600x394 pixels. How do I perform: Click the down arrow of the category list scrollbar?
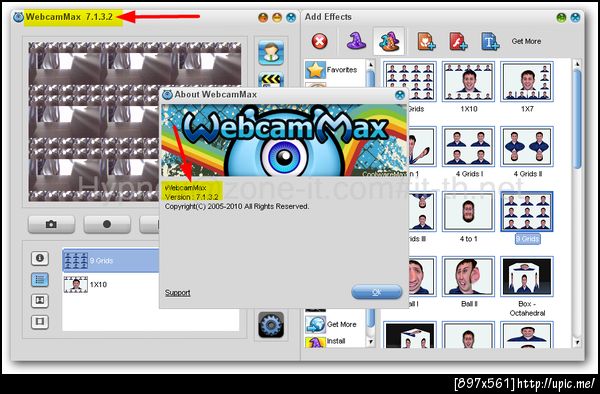370,342
